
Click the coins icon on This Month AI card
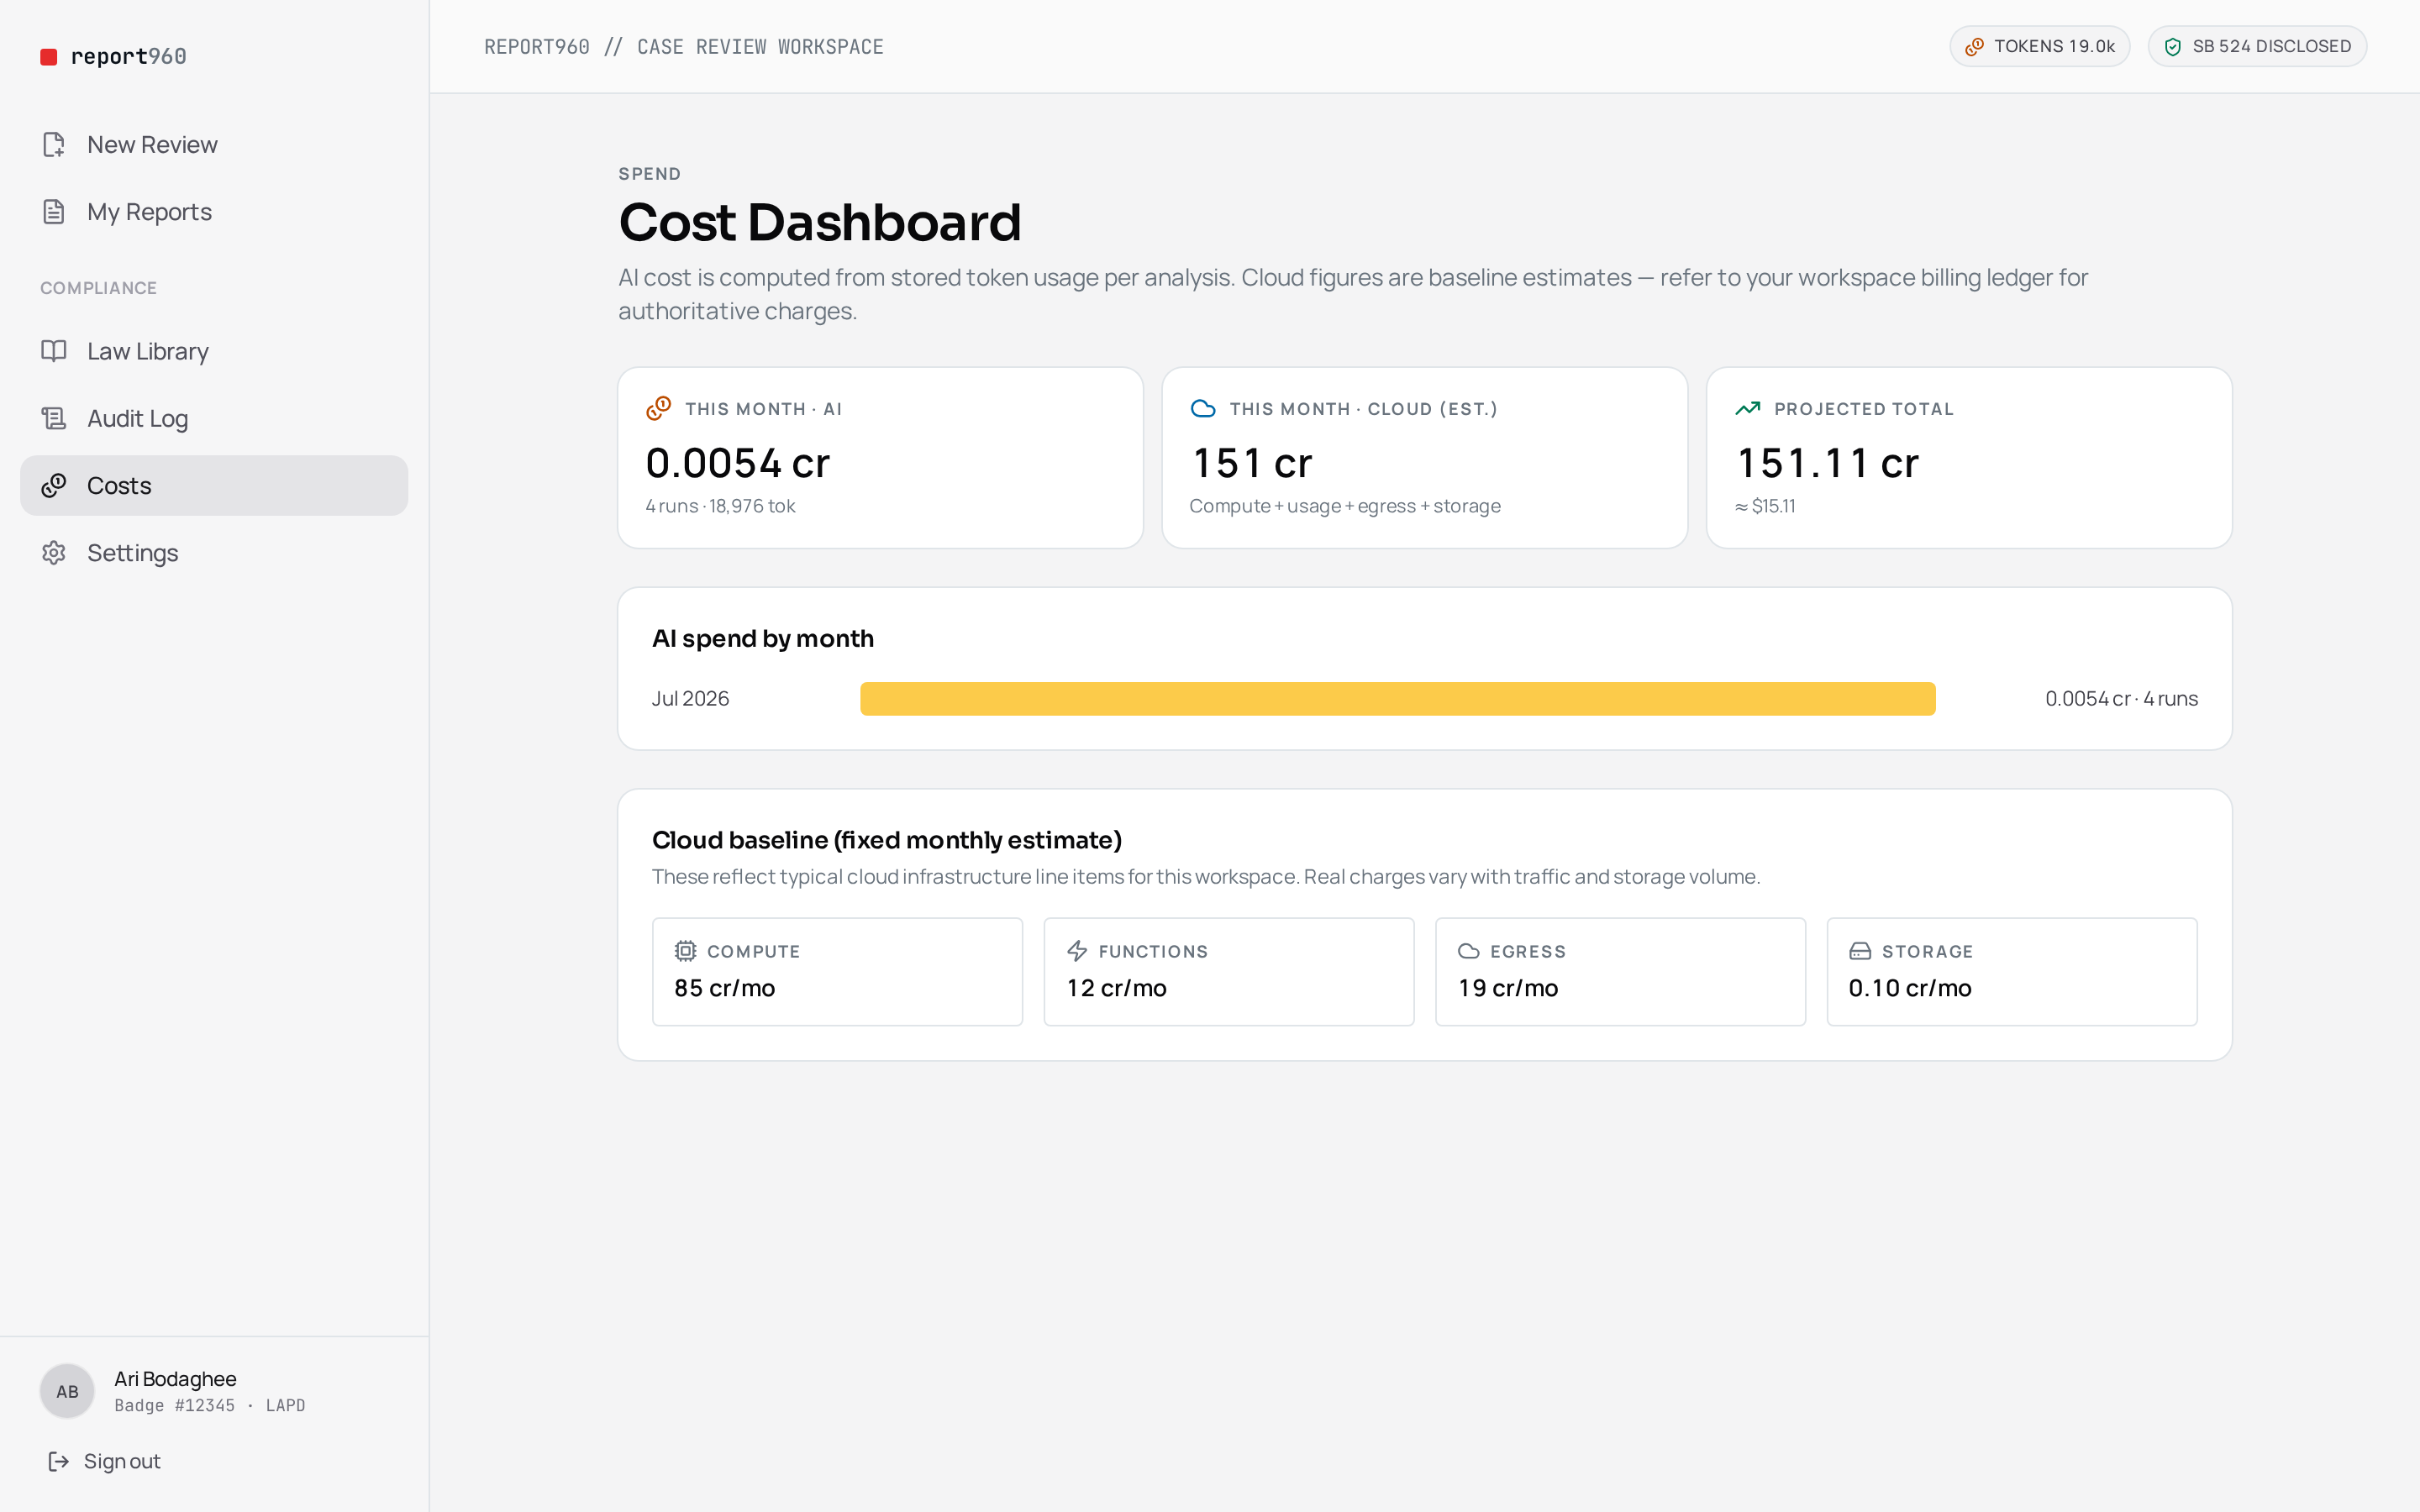pyautogui.click(x=658, y=408)
